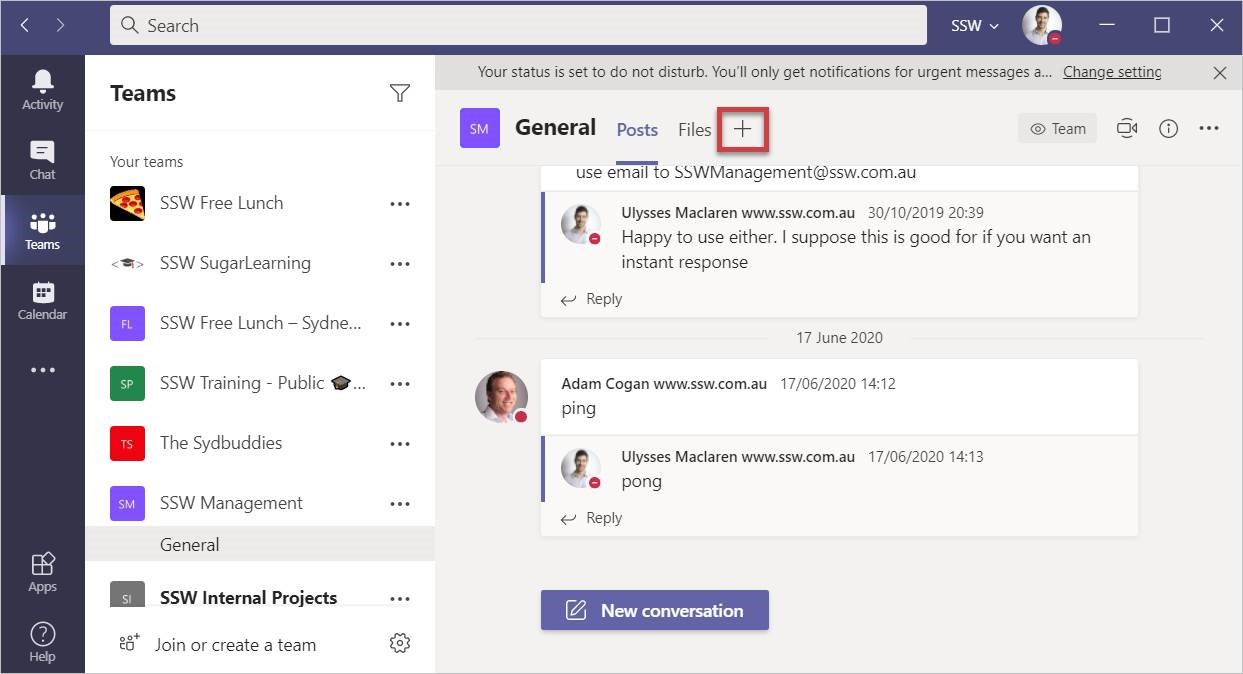Click the Help icon
Viewport: 1243px width, 674px height.
coord(42,642)
